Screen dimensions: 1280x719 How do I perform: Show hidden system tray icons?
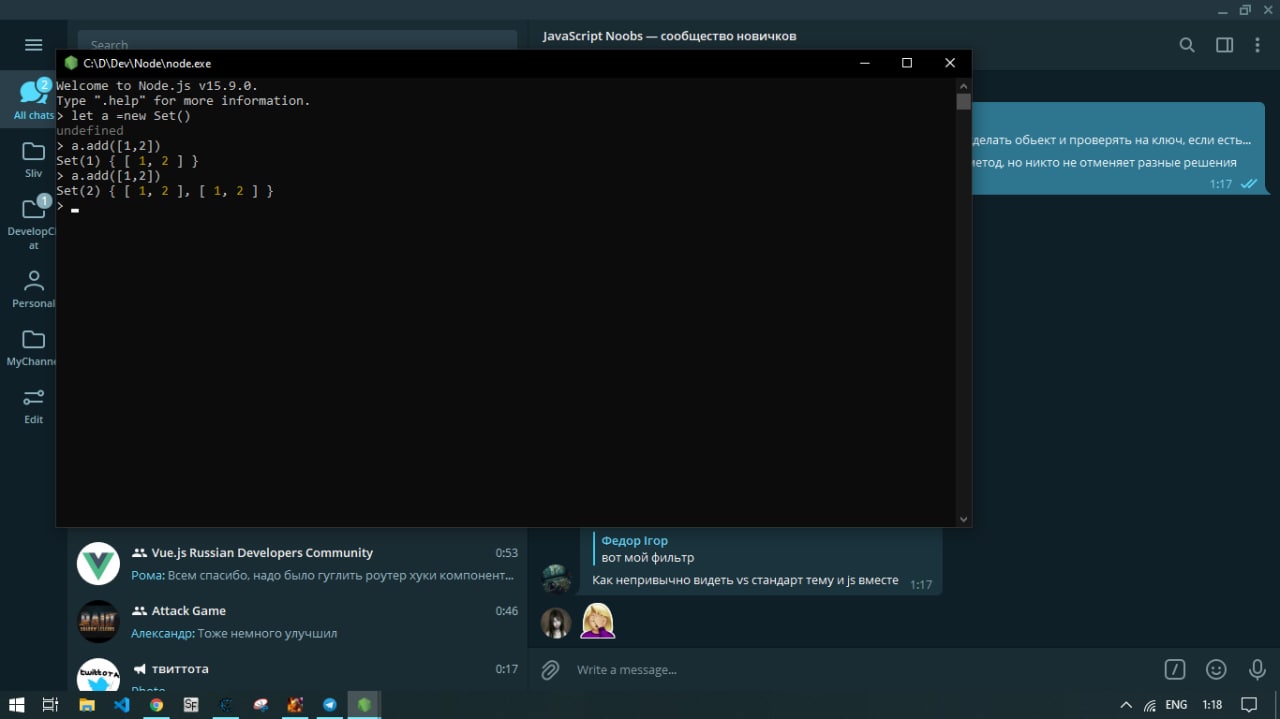[1126, 704]
